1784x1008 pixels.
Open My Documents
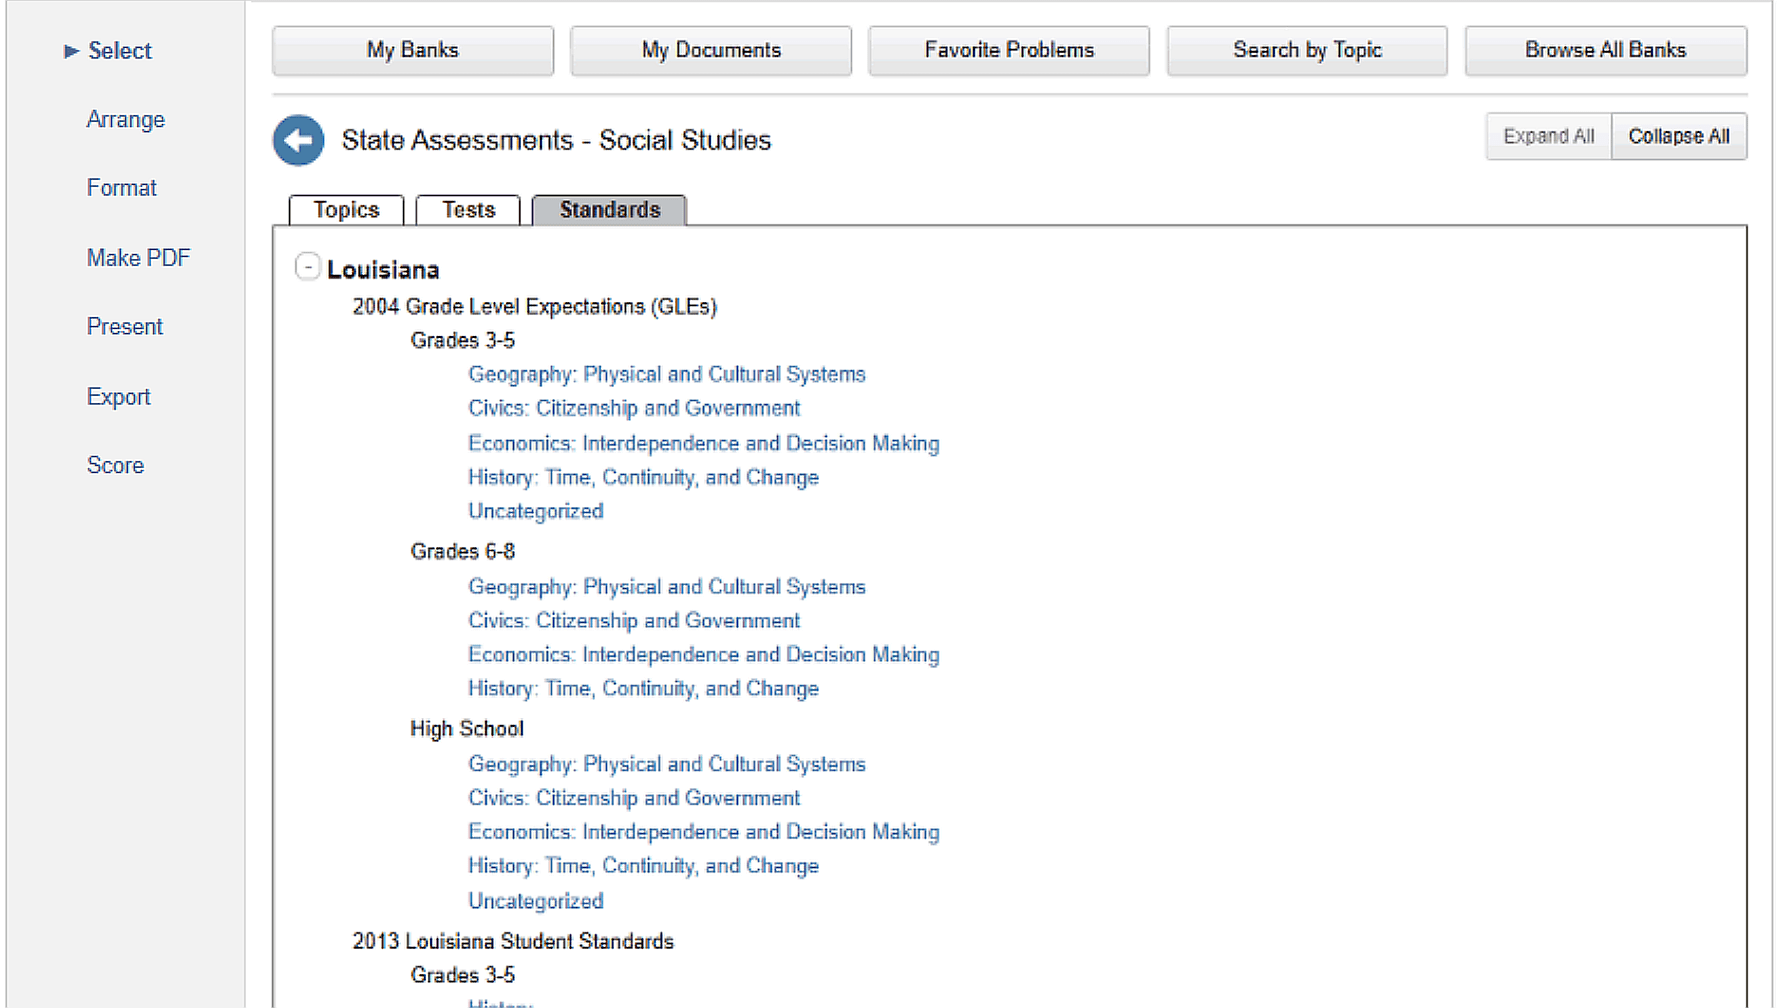(x=710, y=50)
